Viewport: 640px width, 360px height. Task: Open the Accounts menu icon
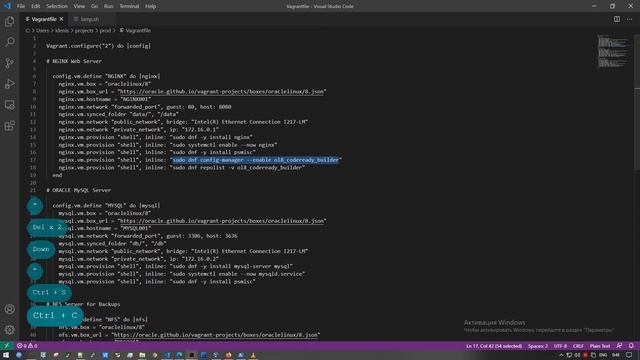point(9,309)
